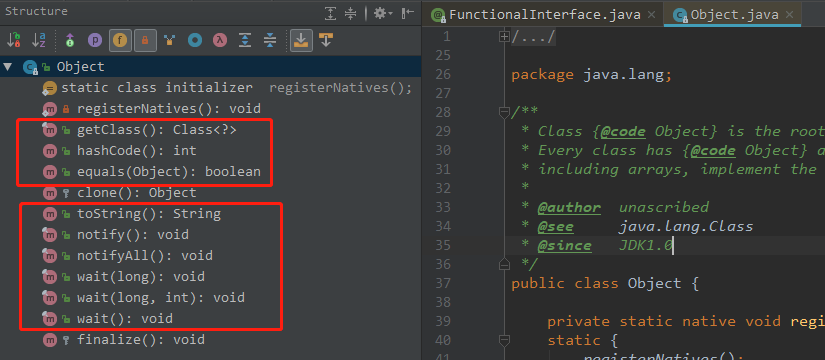The height and width of the screenshot is (360, 825).
Task: Select registerNatives(): void method
Action: click(210, 109)
